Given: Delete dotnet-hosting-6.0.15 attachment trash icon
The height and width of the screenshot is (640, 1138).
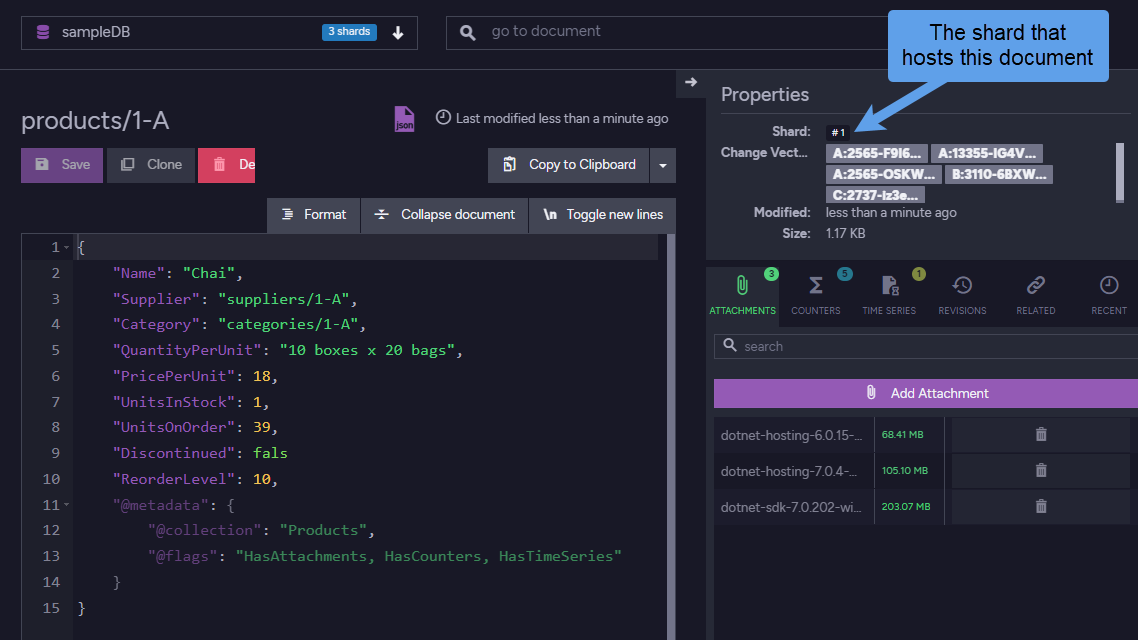Looking at the screenshot, I should click(1041, 435).
